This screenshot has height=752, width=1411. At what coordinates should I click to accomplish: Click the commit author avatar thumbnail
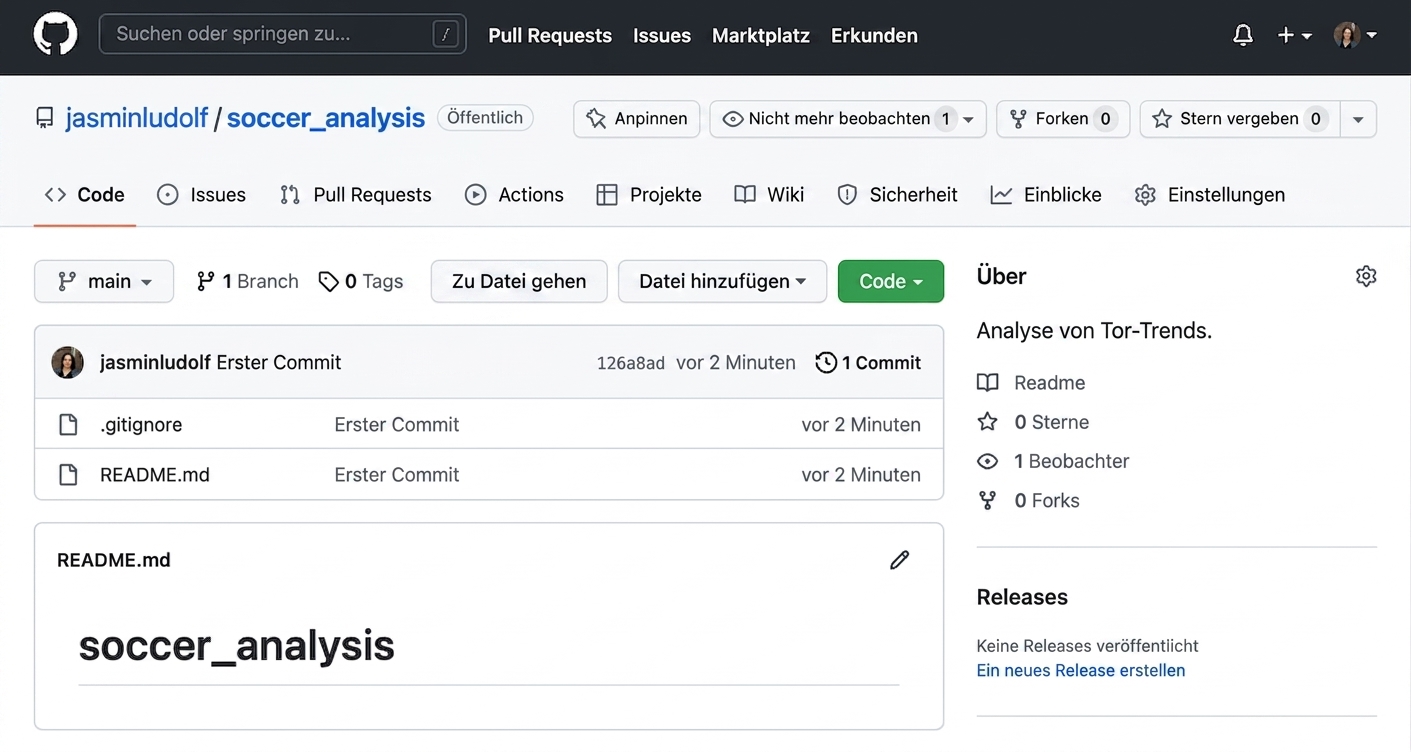click(x=68, y=363)
